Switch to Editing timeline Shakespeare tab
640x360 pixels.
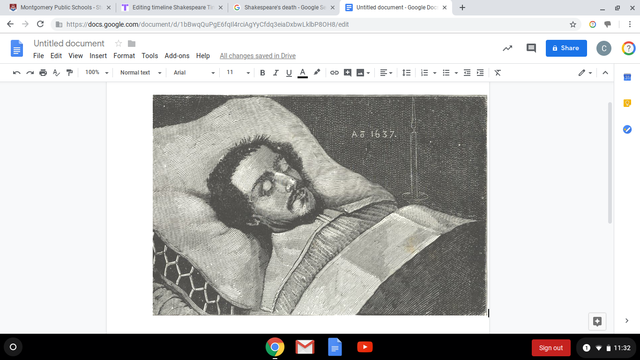(173, 7)
